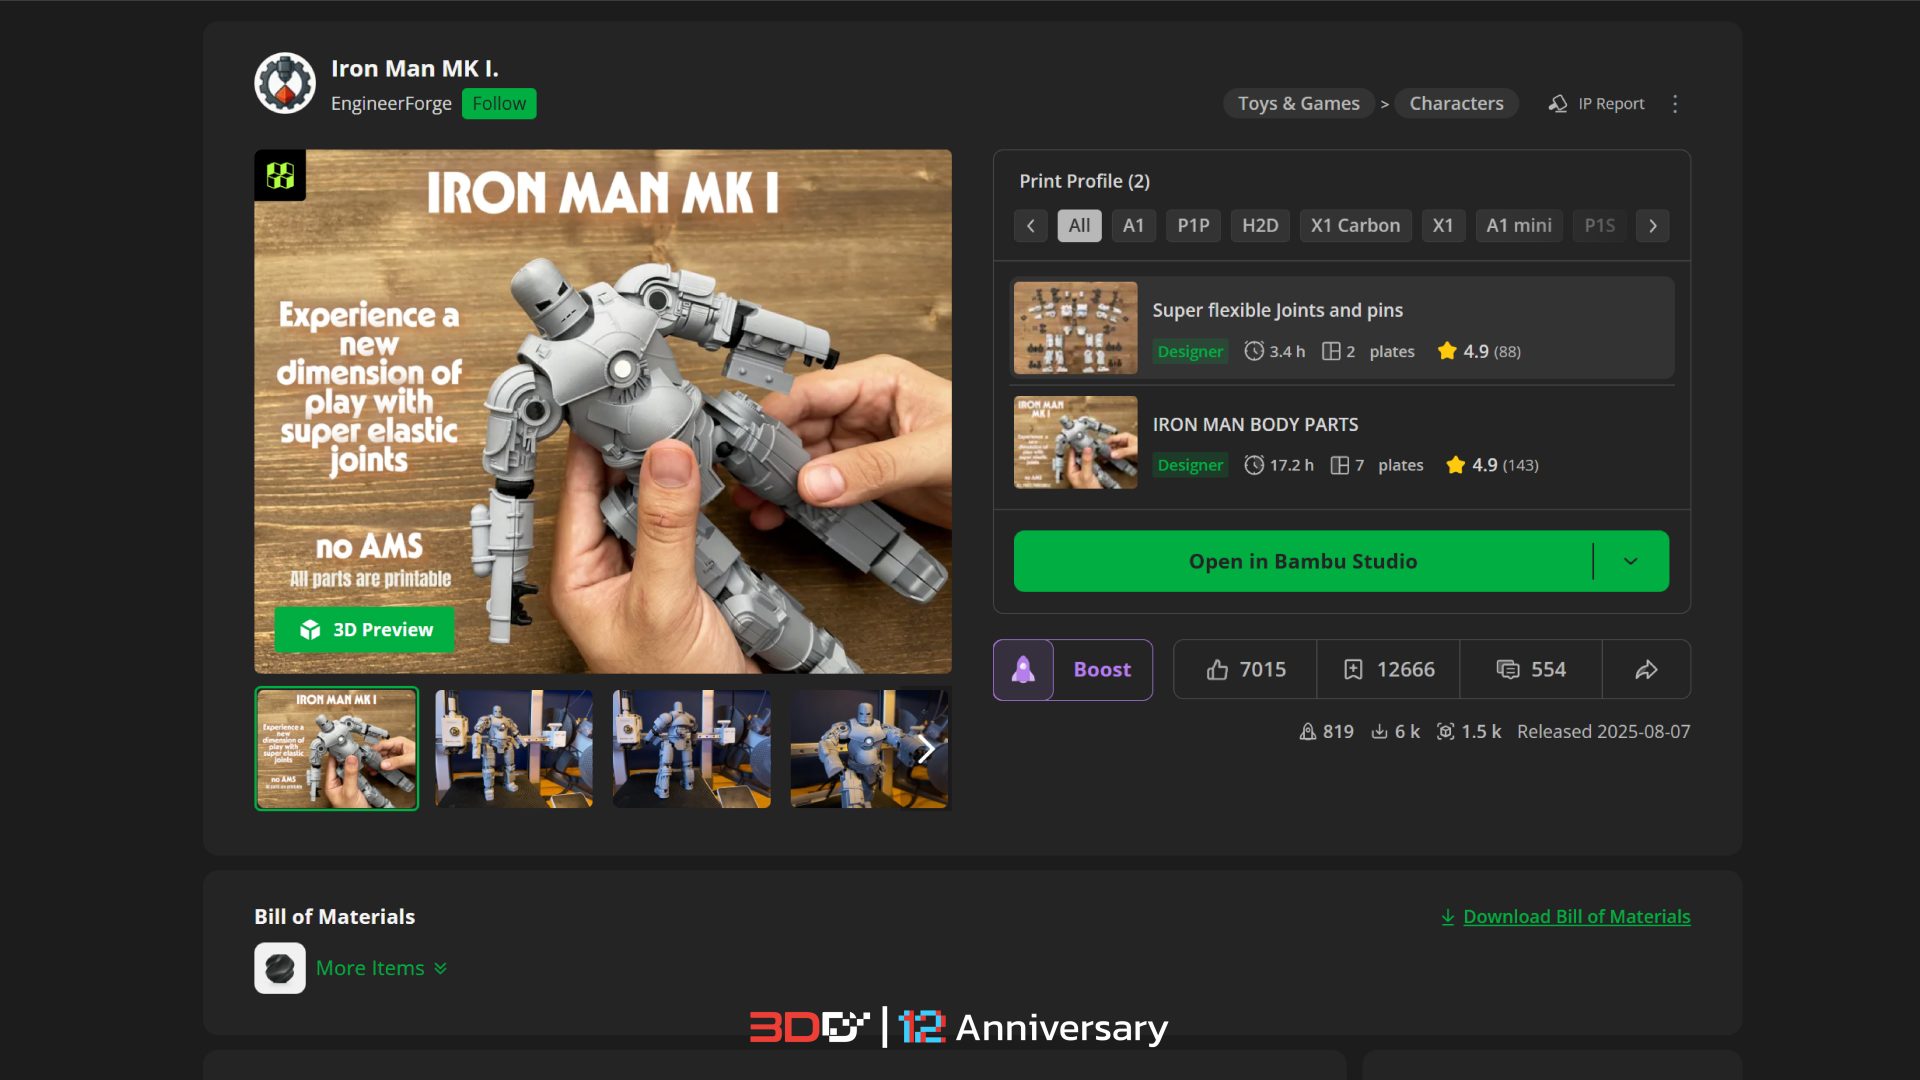Viewport: 1920px width, 1080px height.
Task: Click the Boost rocket icon
Action: coord(1023,670)
